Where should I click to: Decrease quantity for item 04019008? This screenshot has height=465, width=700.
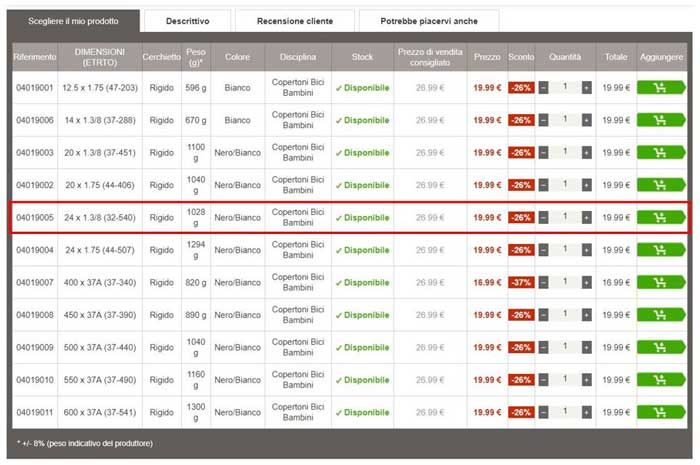point(543,315)
